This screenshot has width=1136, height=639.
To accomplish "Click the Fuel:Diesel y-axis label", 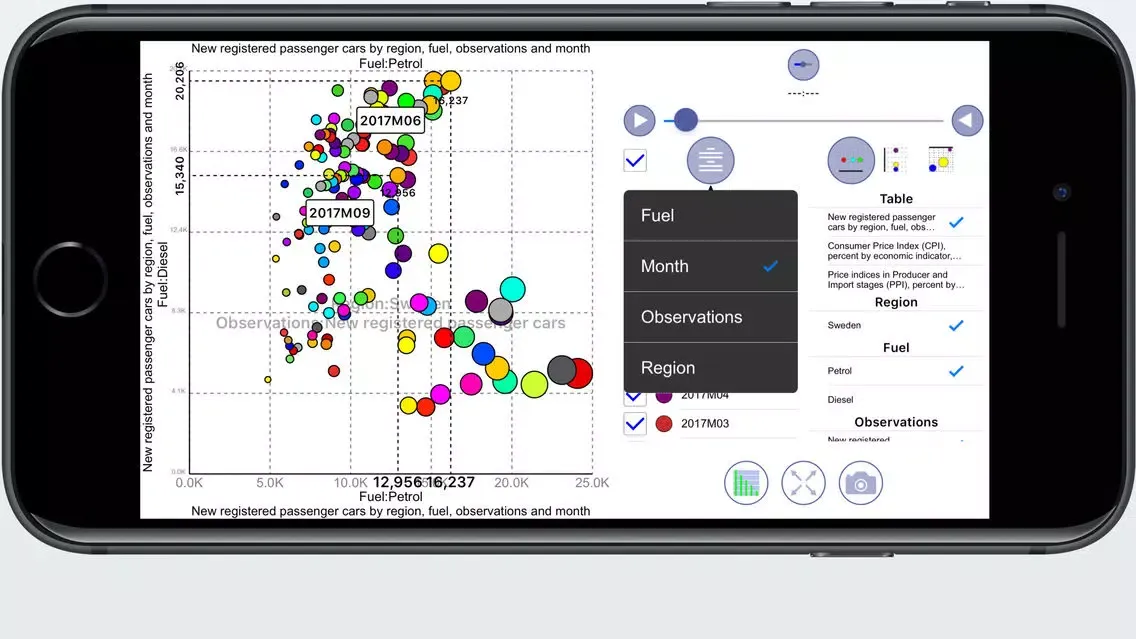I will coord(163,275).
